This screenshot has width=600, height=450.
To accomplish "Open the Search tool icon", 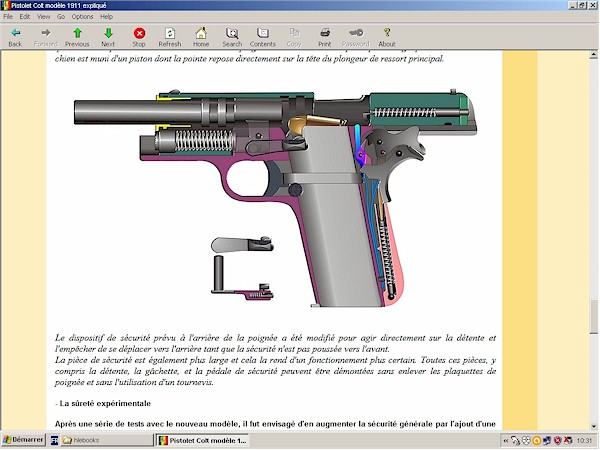I will [x=232, y=33].
